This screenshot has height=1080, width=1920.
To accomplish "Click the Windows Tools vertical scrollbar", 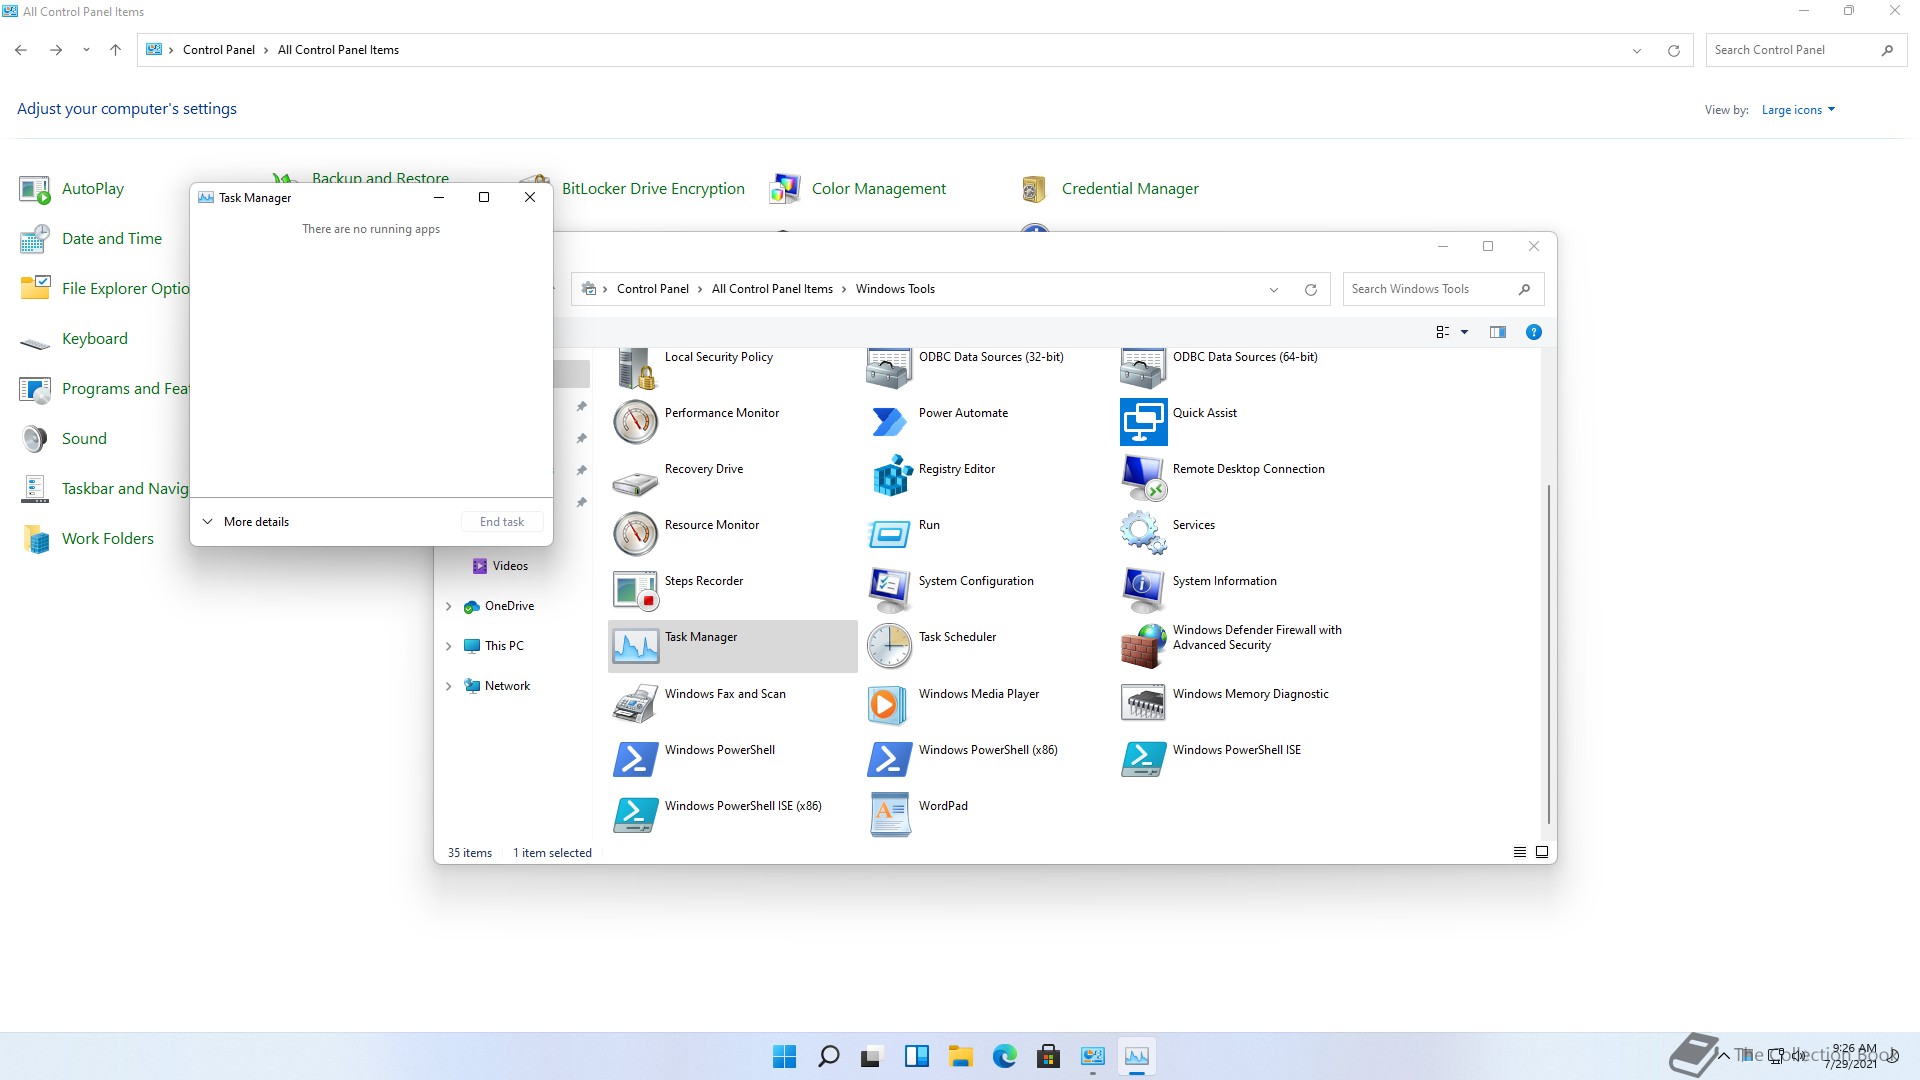I will pos(1548,654).
